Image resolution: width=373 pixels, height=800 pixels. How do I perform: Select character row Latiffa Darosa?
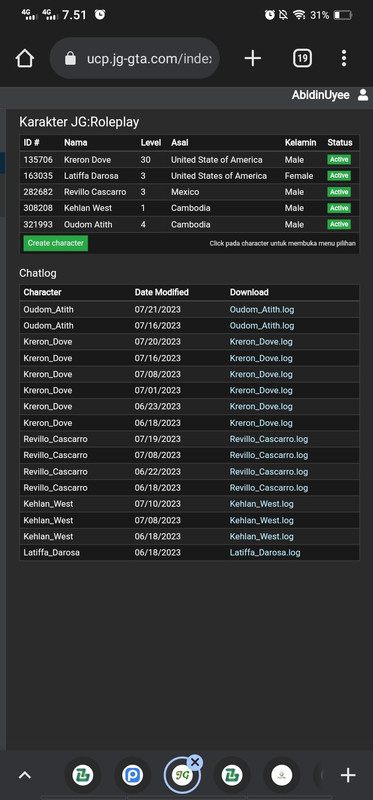pyautogui.click(x=189, y=176)
